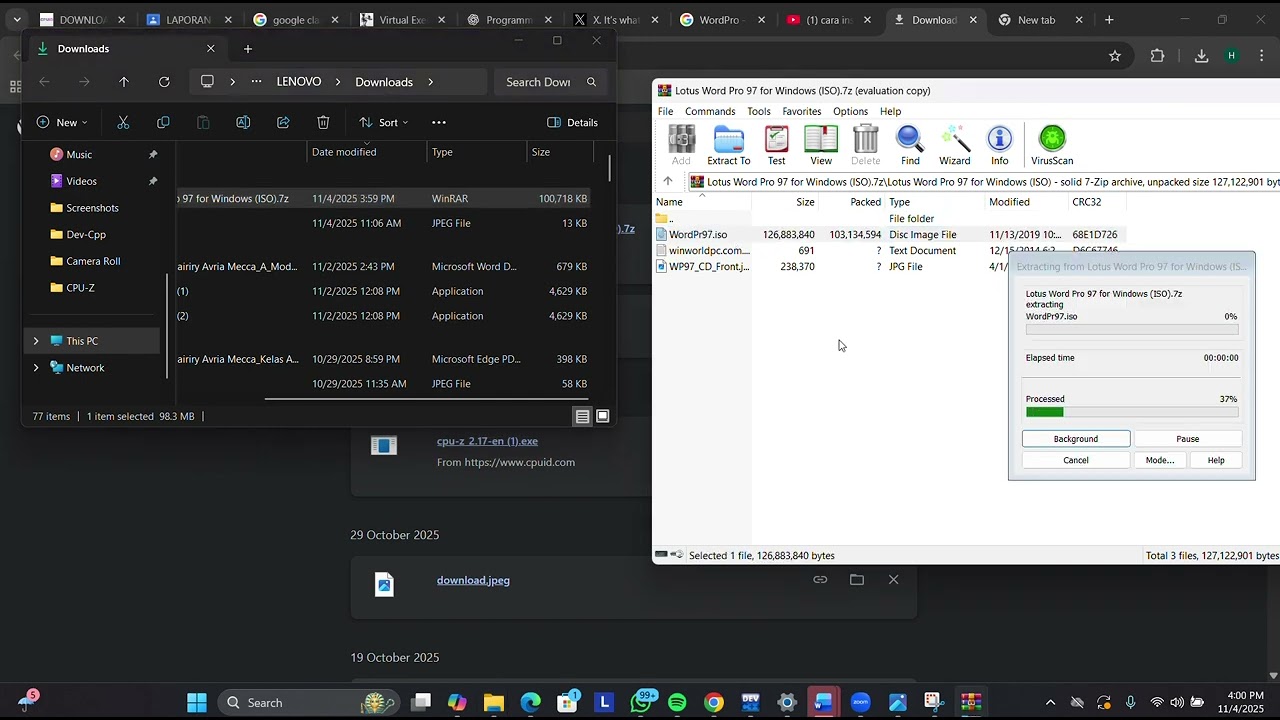Open the Options menu in WinRAR
The height and width of the screenshot is (720, 1280).
coord(850,111)
